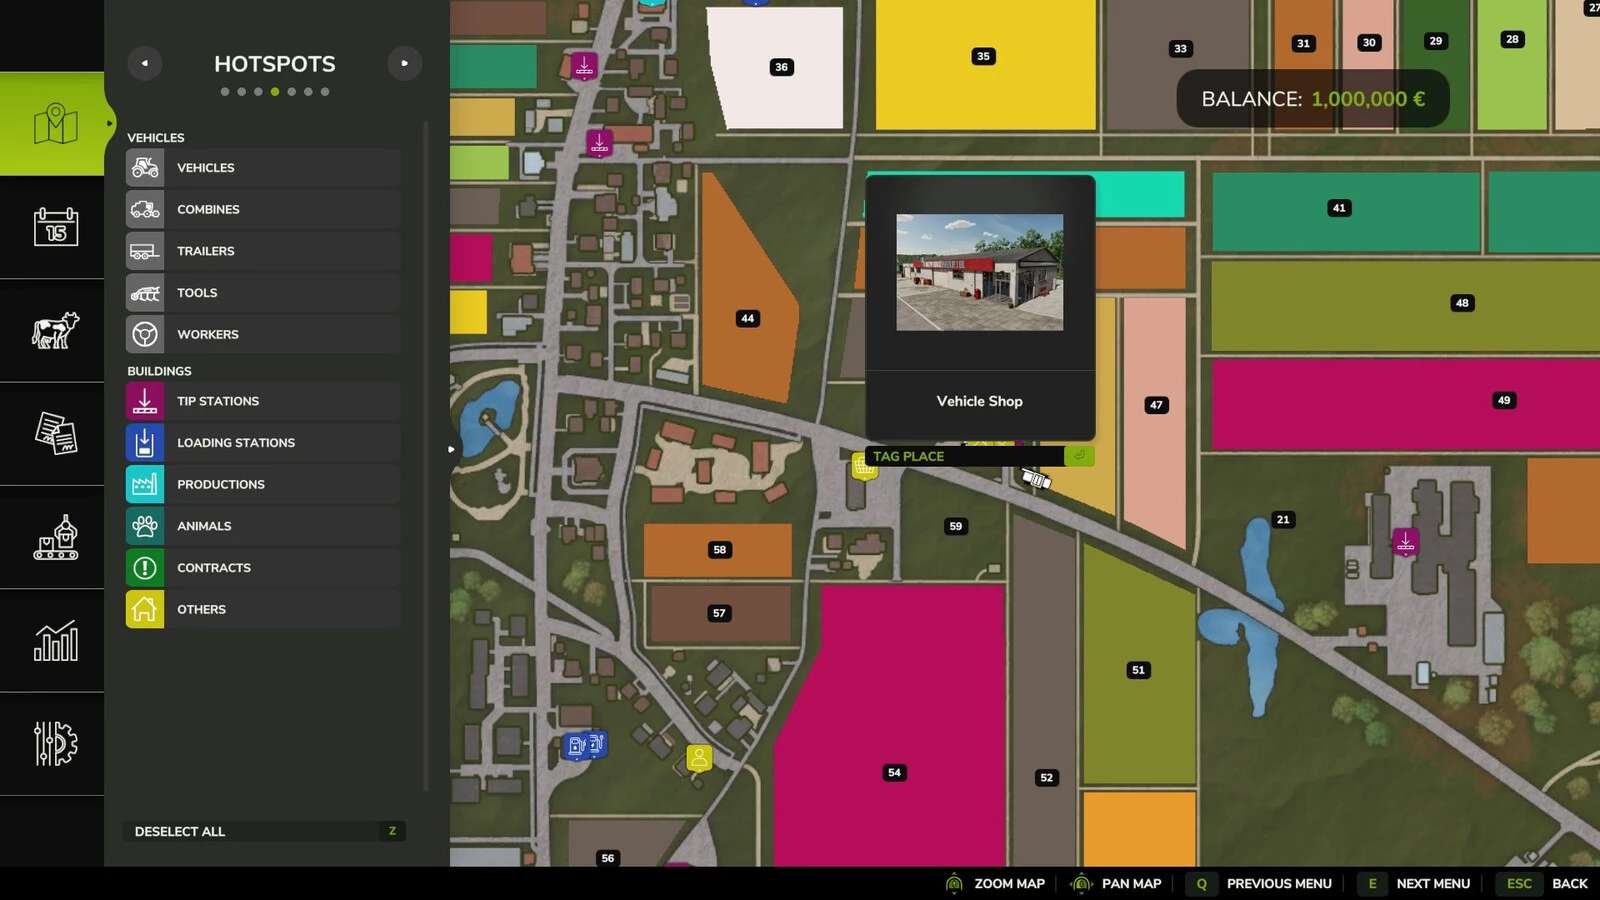Open the statistics bar chart sidebar icon
The height and width of the screenshot is (900, 1600).
[55, 641]
